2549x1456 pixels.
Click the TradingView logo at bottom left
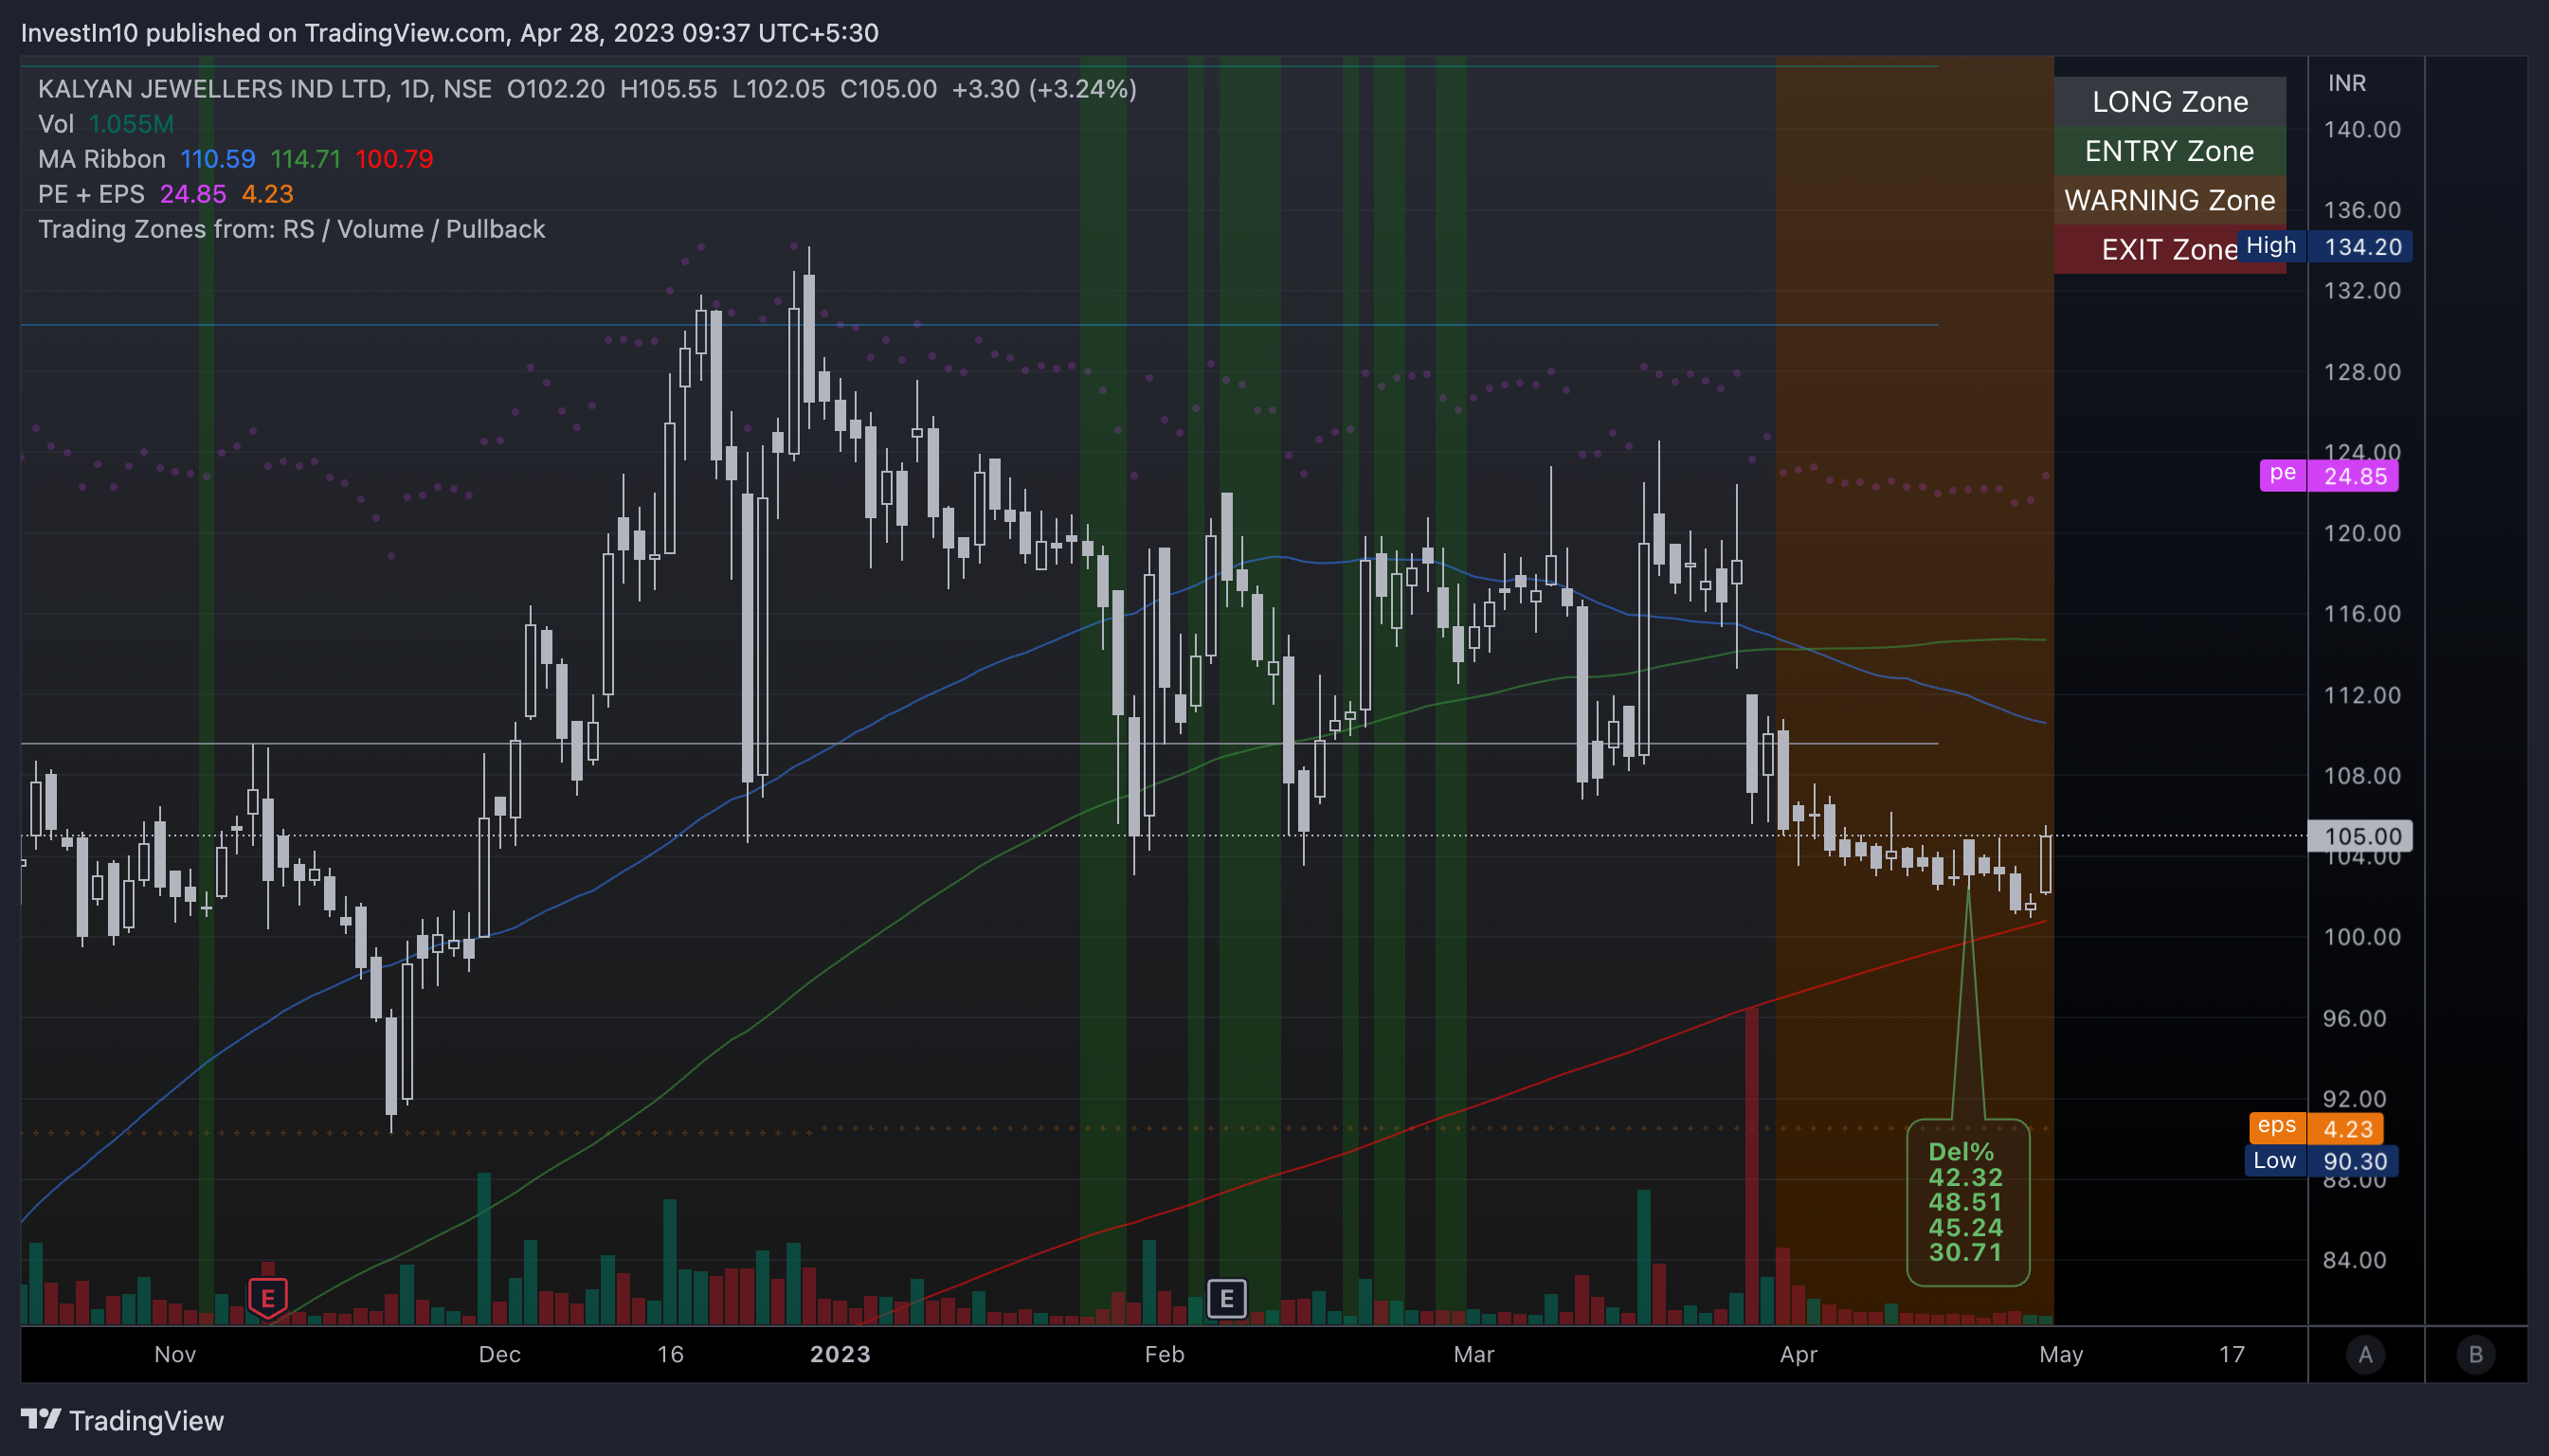(x=122, y=1420)
